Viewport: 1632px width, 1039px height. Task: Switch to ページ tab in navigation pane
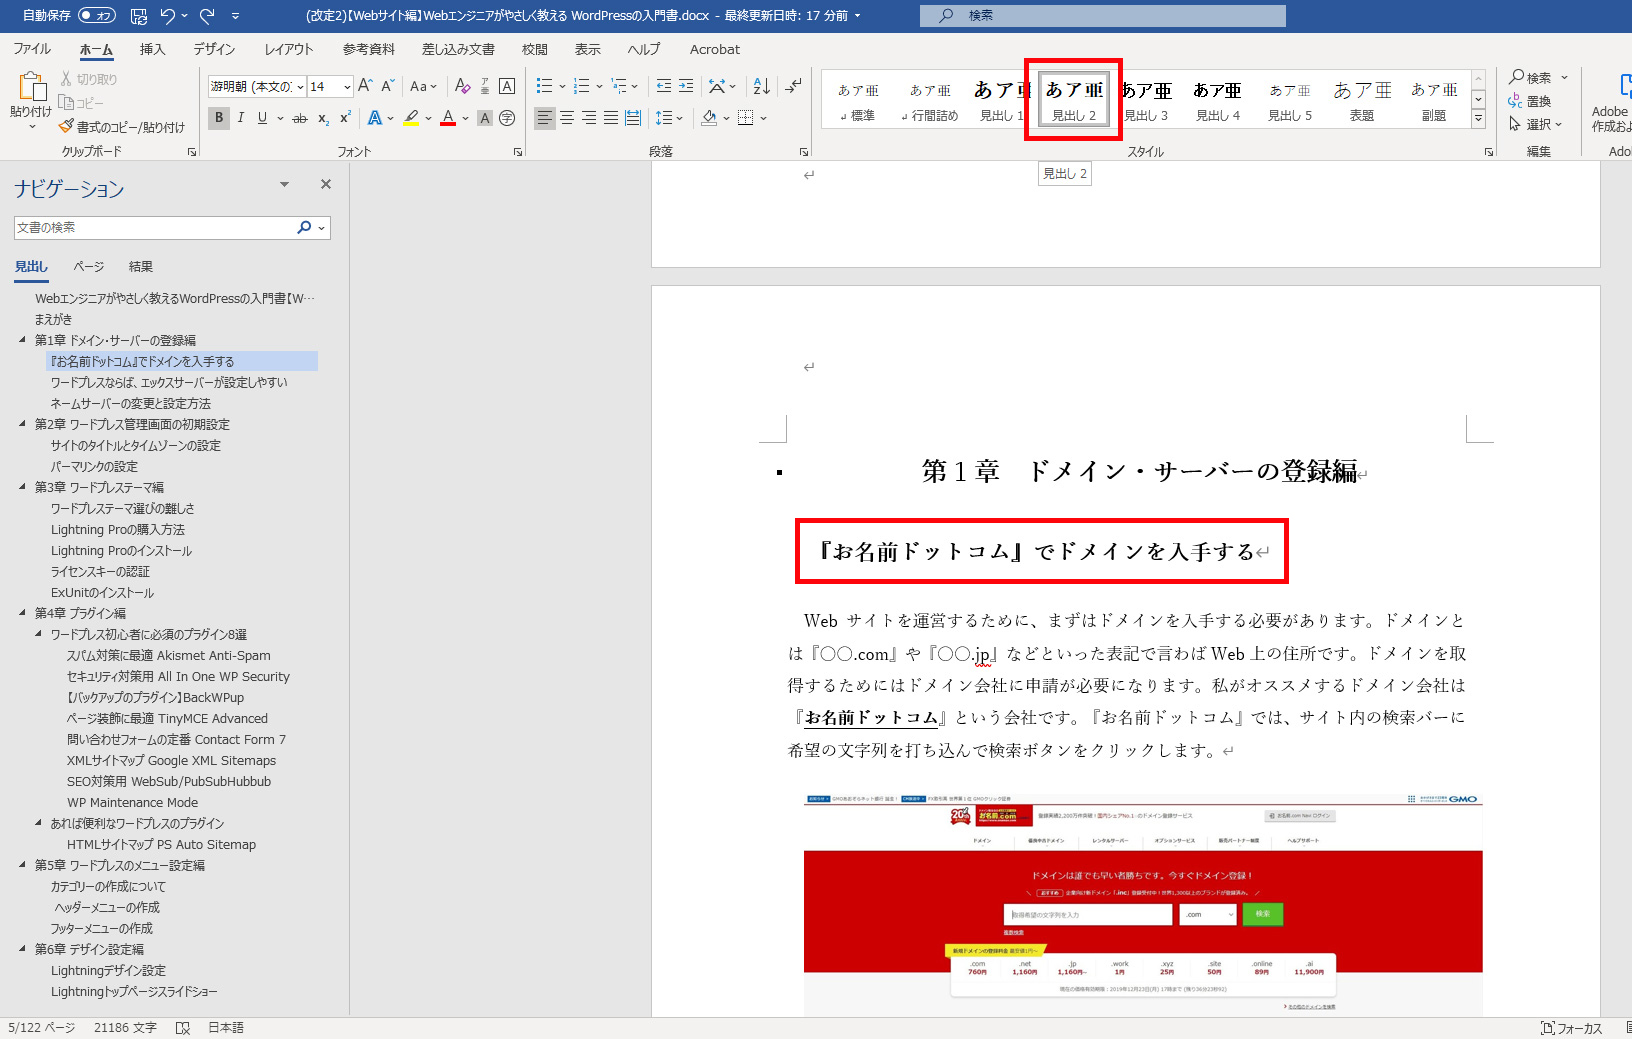coord(89,267)
